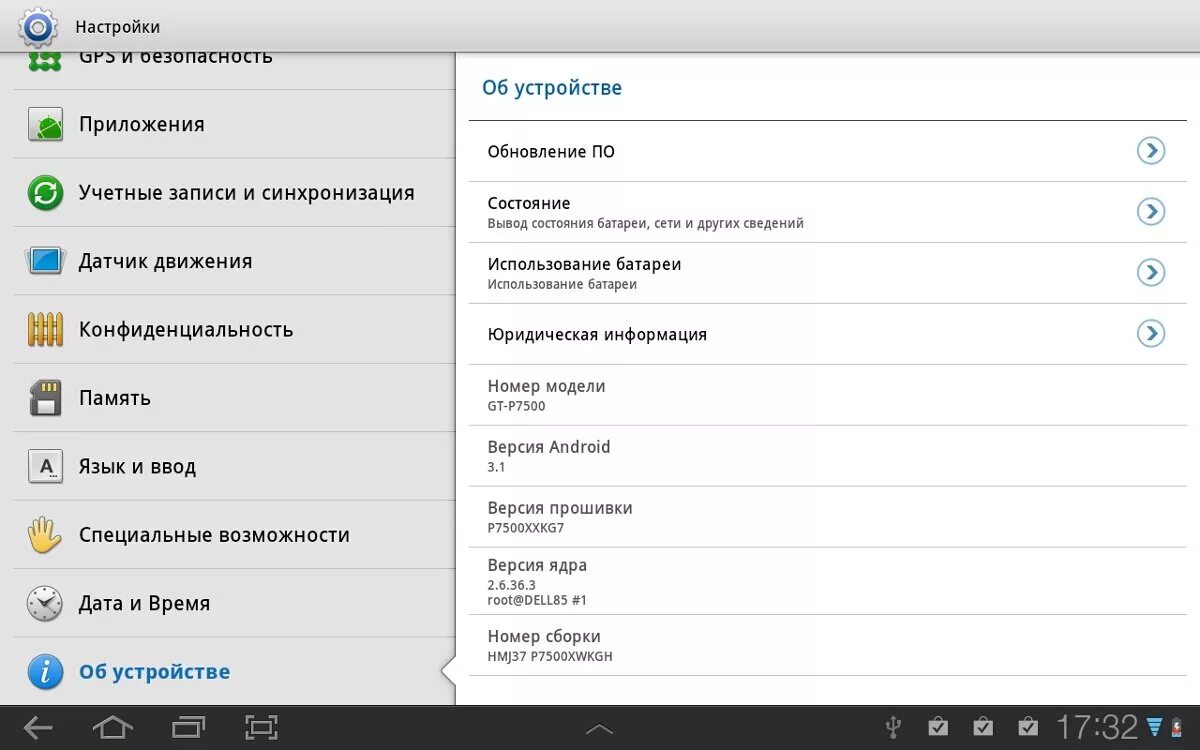
Task: Tap the Wi-Fi signal status icon
Action: (x=1155, y=727)
